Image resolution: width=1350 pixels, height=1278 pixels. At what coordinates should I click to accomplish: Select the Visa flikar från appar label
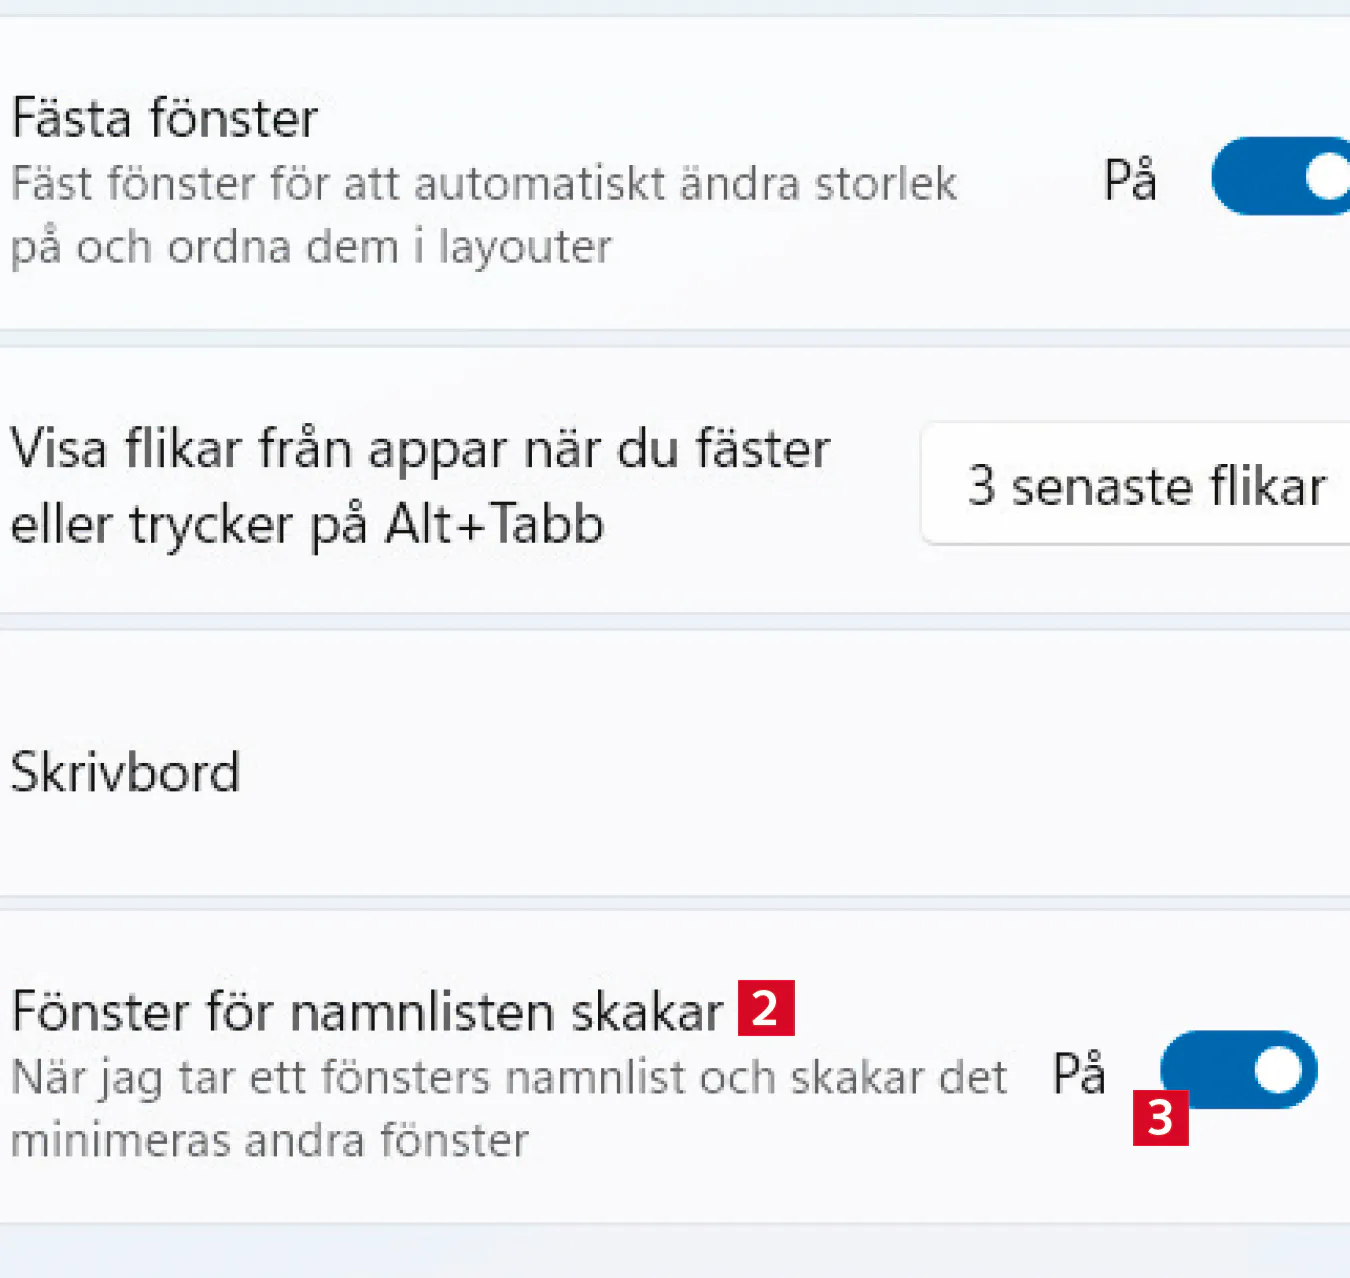[x=420, y=448]
